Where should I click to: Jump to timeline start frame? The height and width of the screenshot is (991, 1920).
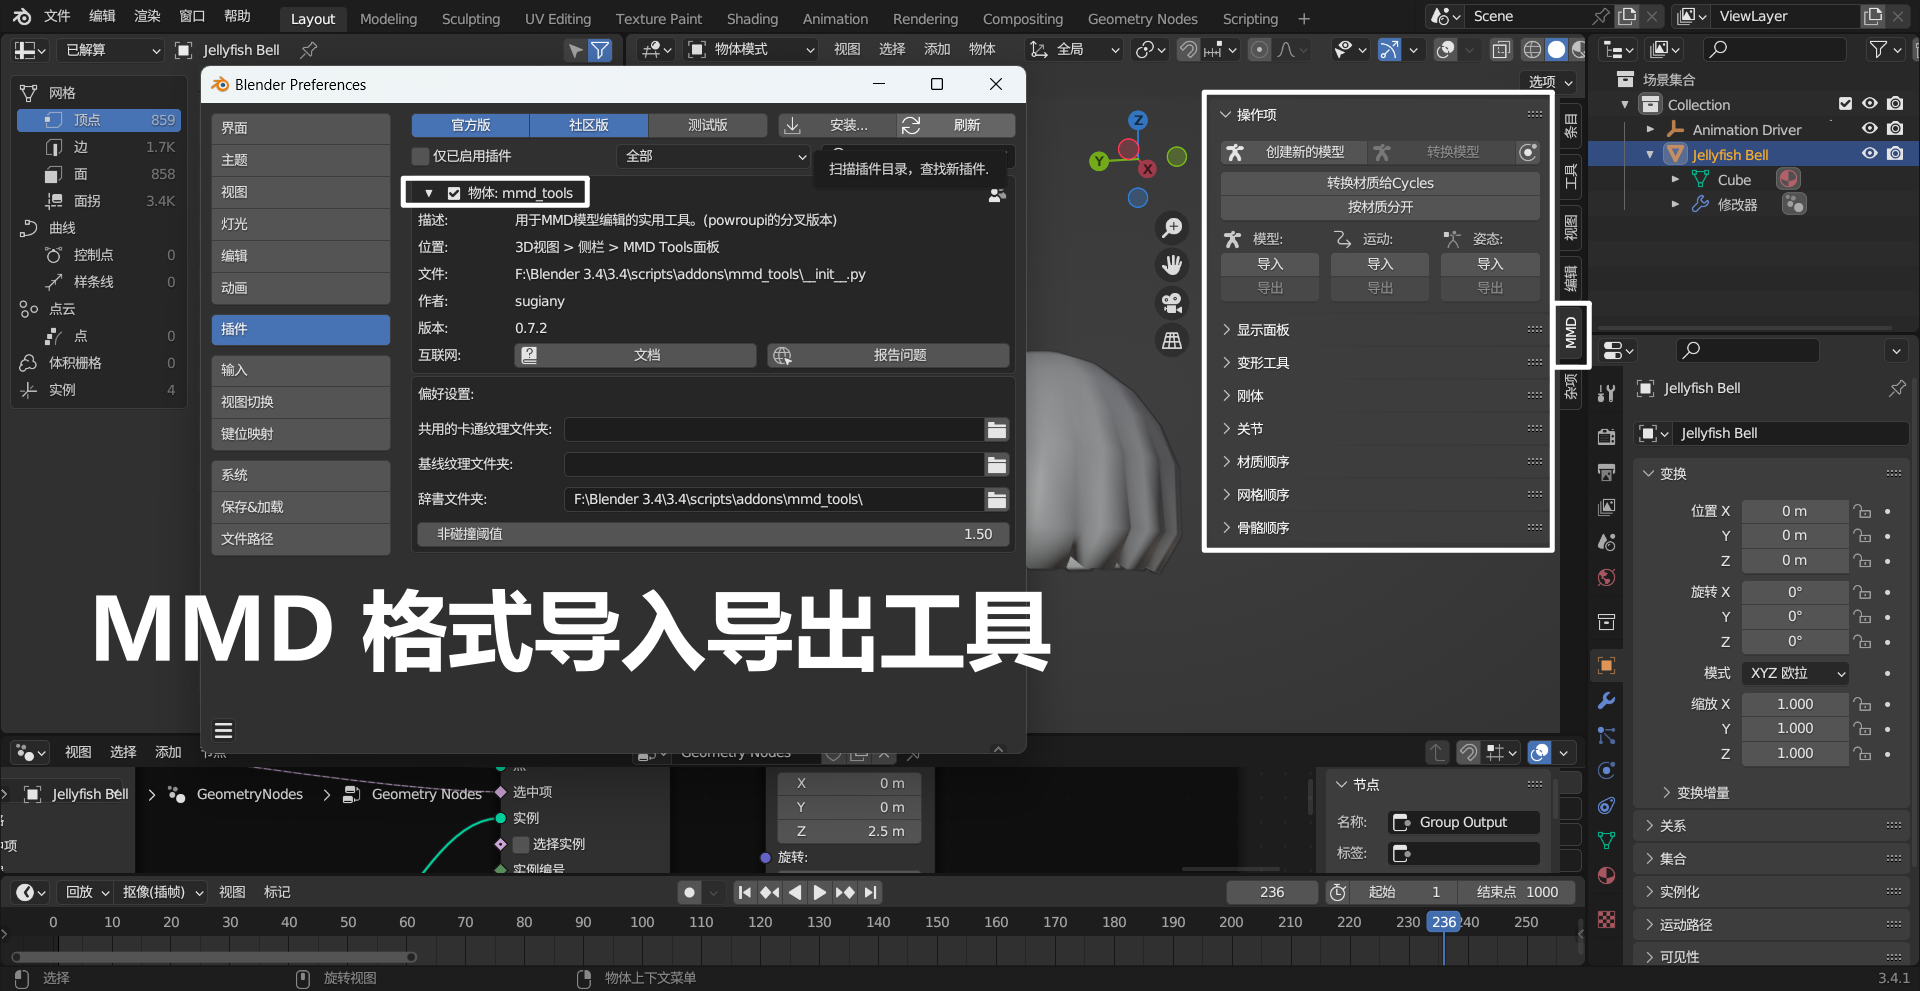[x=744, y=892]
